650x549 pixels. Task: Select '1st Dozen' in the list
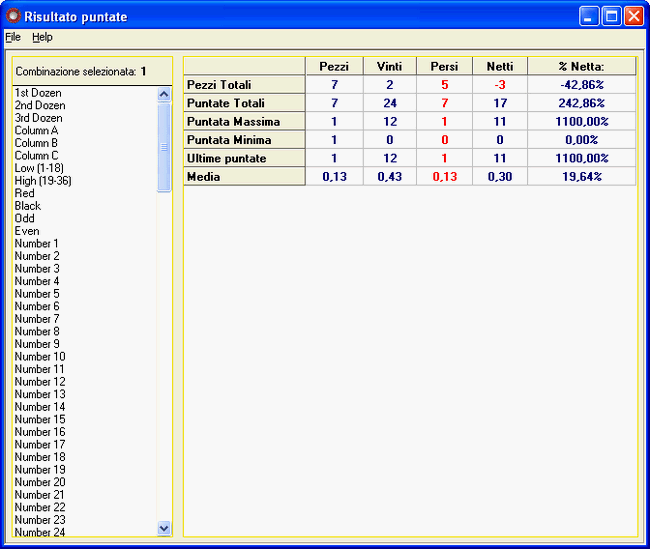37,93
